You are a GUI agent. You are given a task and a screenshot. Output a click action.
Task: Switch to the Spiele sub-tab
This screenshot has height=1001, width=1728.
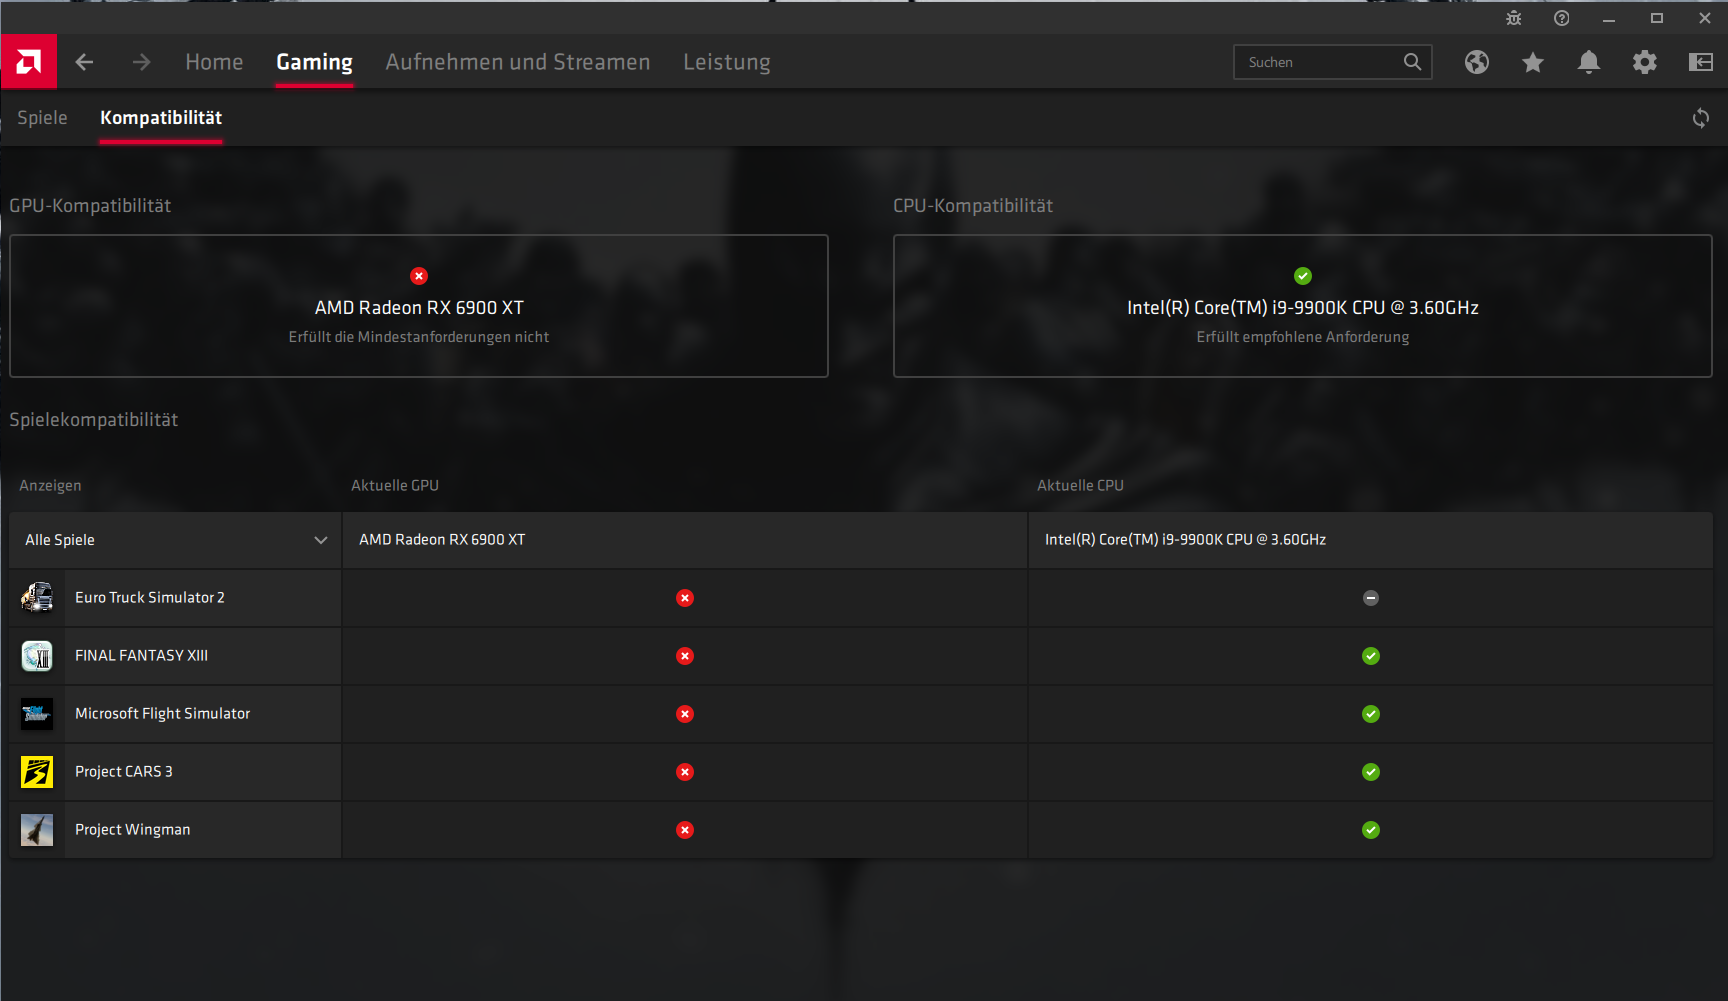(x=42, y=118)
